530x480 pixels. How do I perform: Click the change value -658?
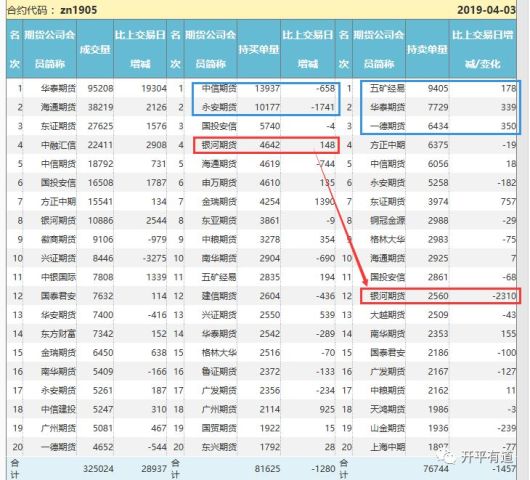tap(325, 89)
